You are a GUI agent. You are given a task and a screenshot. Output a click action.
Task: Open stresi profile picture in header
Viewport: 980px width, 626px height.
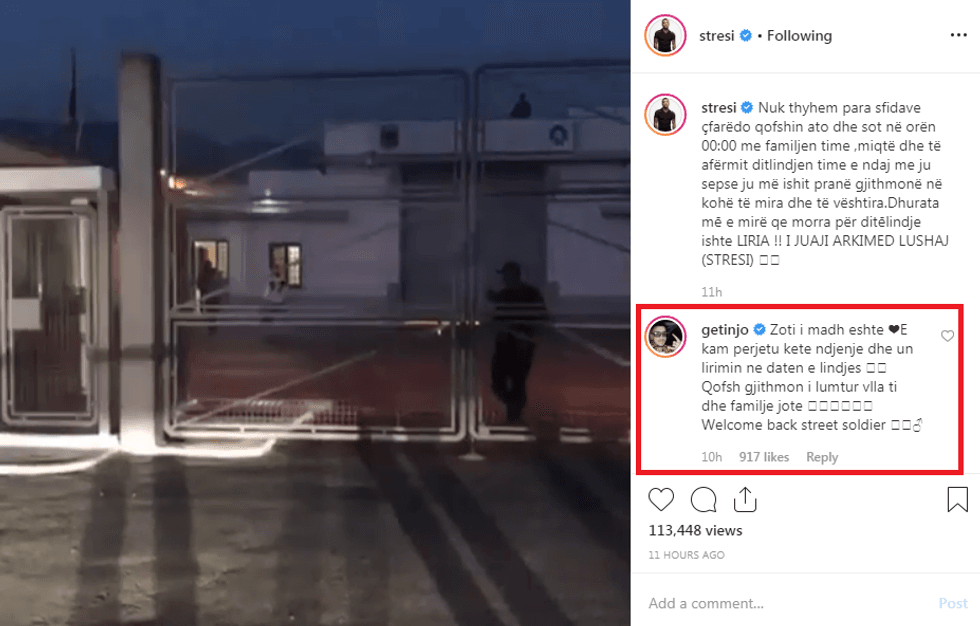point(666,36)
